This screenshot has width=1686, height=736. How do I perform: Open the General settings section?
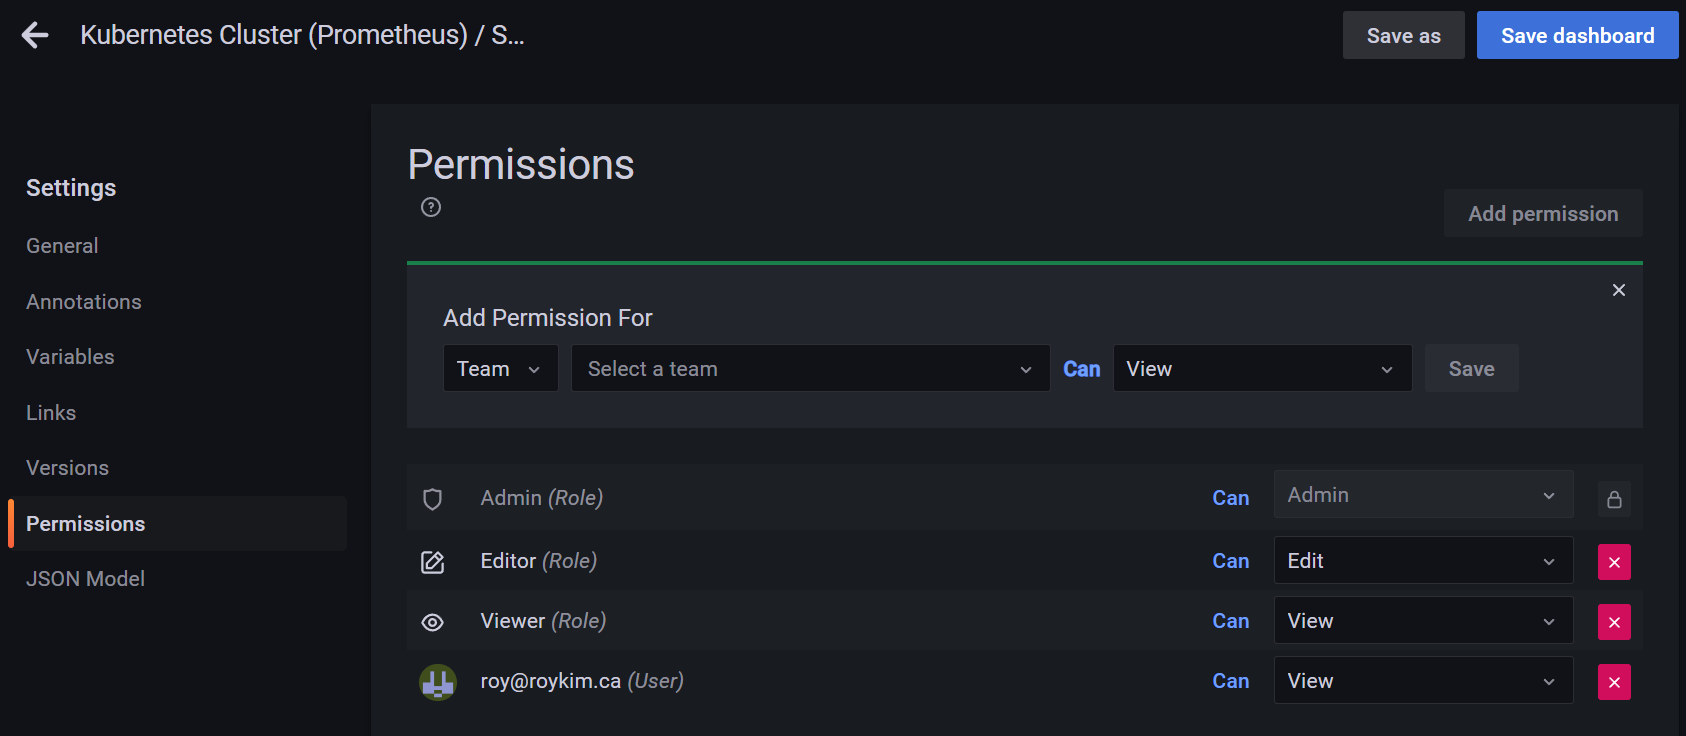tap(62, 246)
